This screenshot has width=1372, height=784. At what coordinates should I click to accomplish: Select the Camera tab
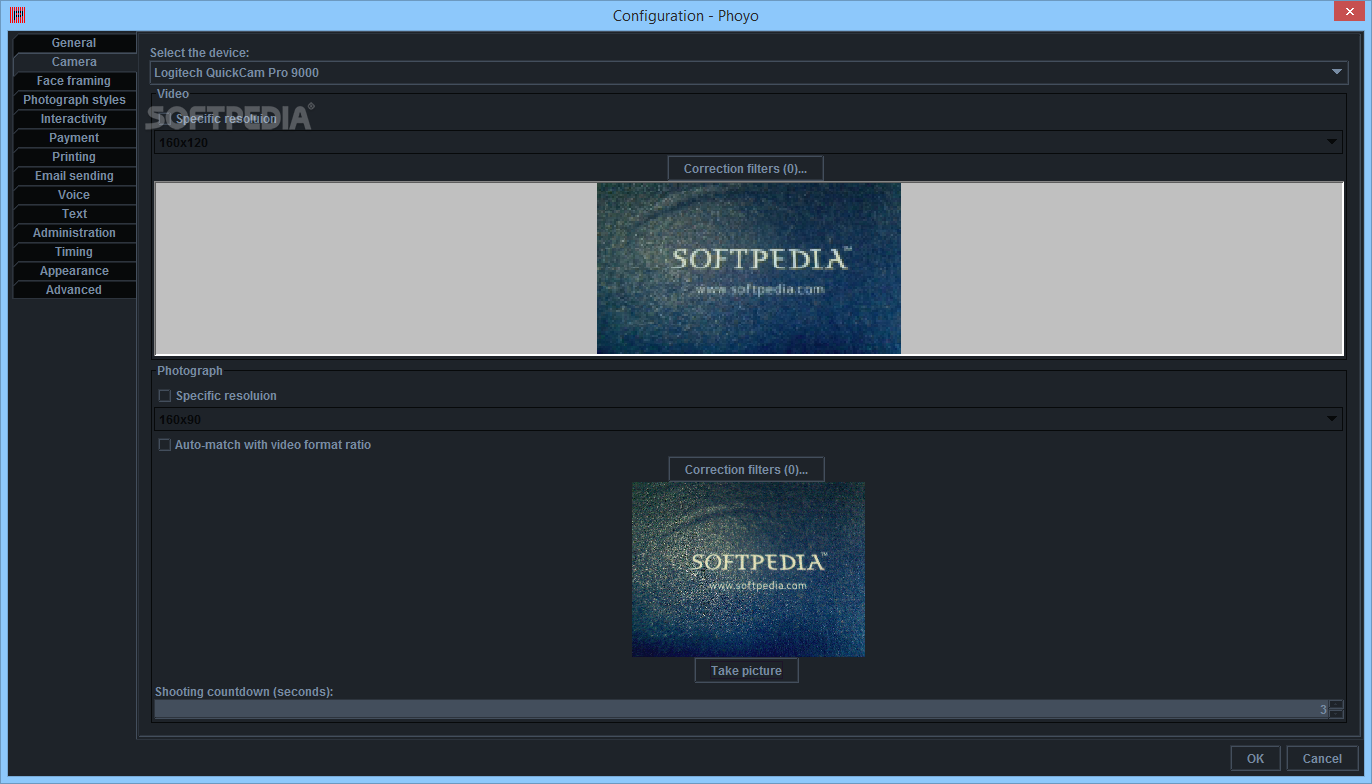coord(74,62)
